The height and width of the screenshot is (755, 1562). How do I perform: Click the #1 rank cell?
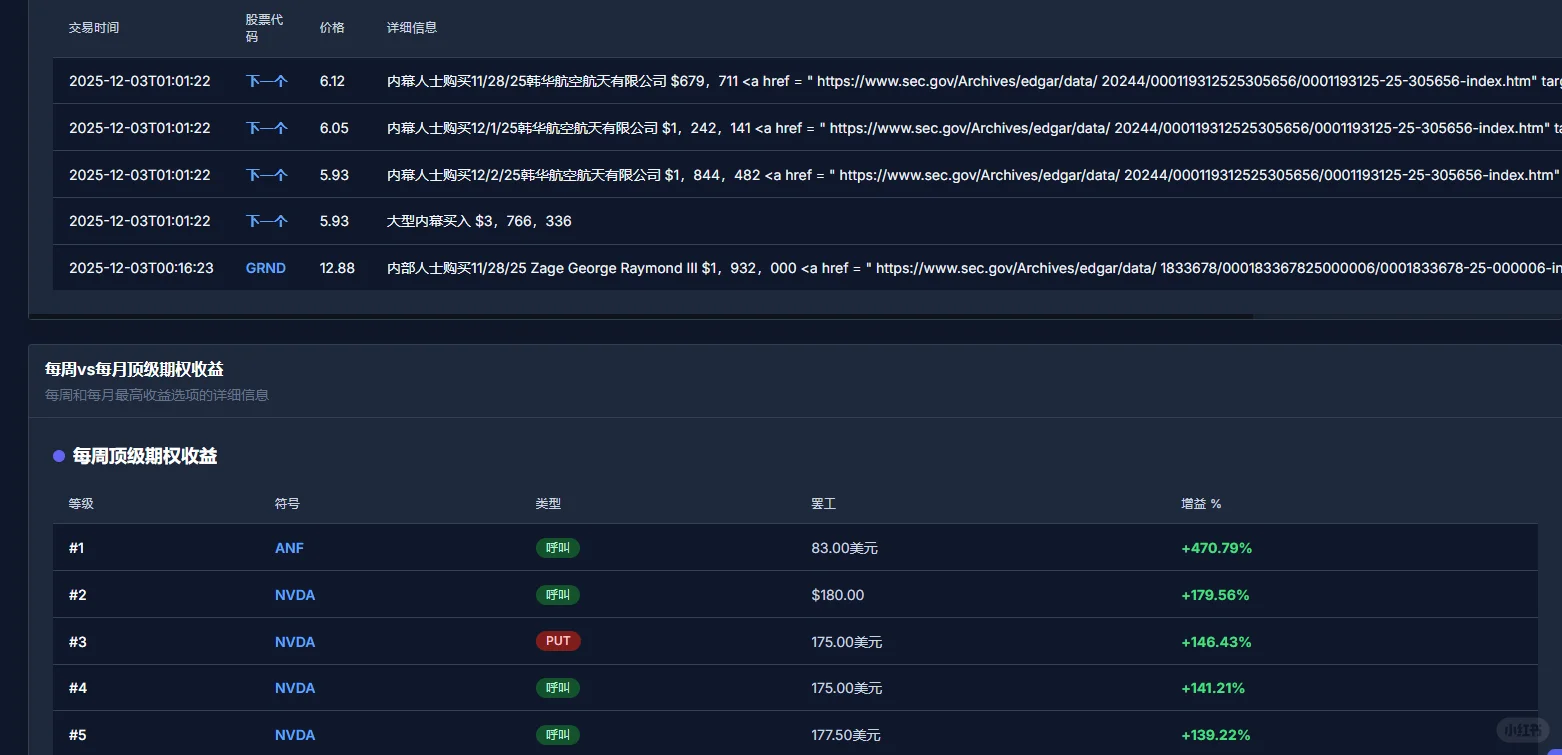click(x=77, y=548)
